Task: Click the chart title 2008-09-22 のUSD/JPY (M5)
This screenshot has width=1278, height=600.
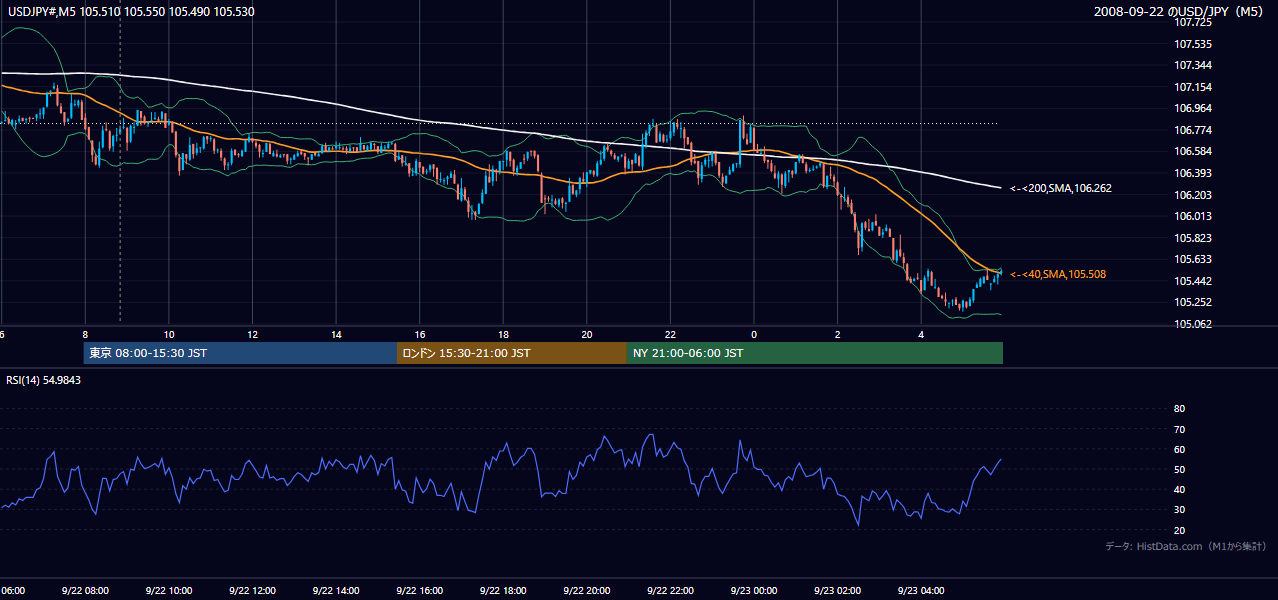Action: (1180, 12)
